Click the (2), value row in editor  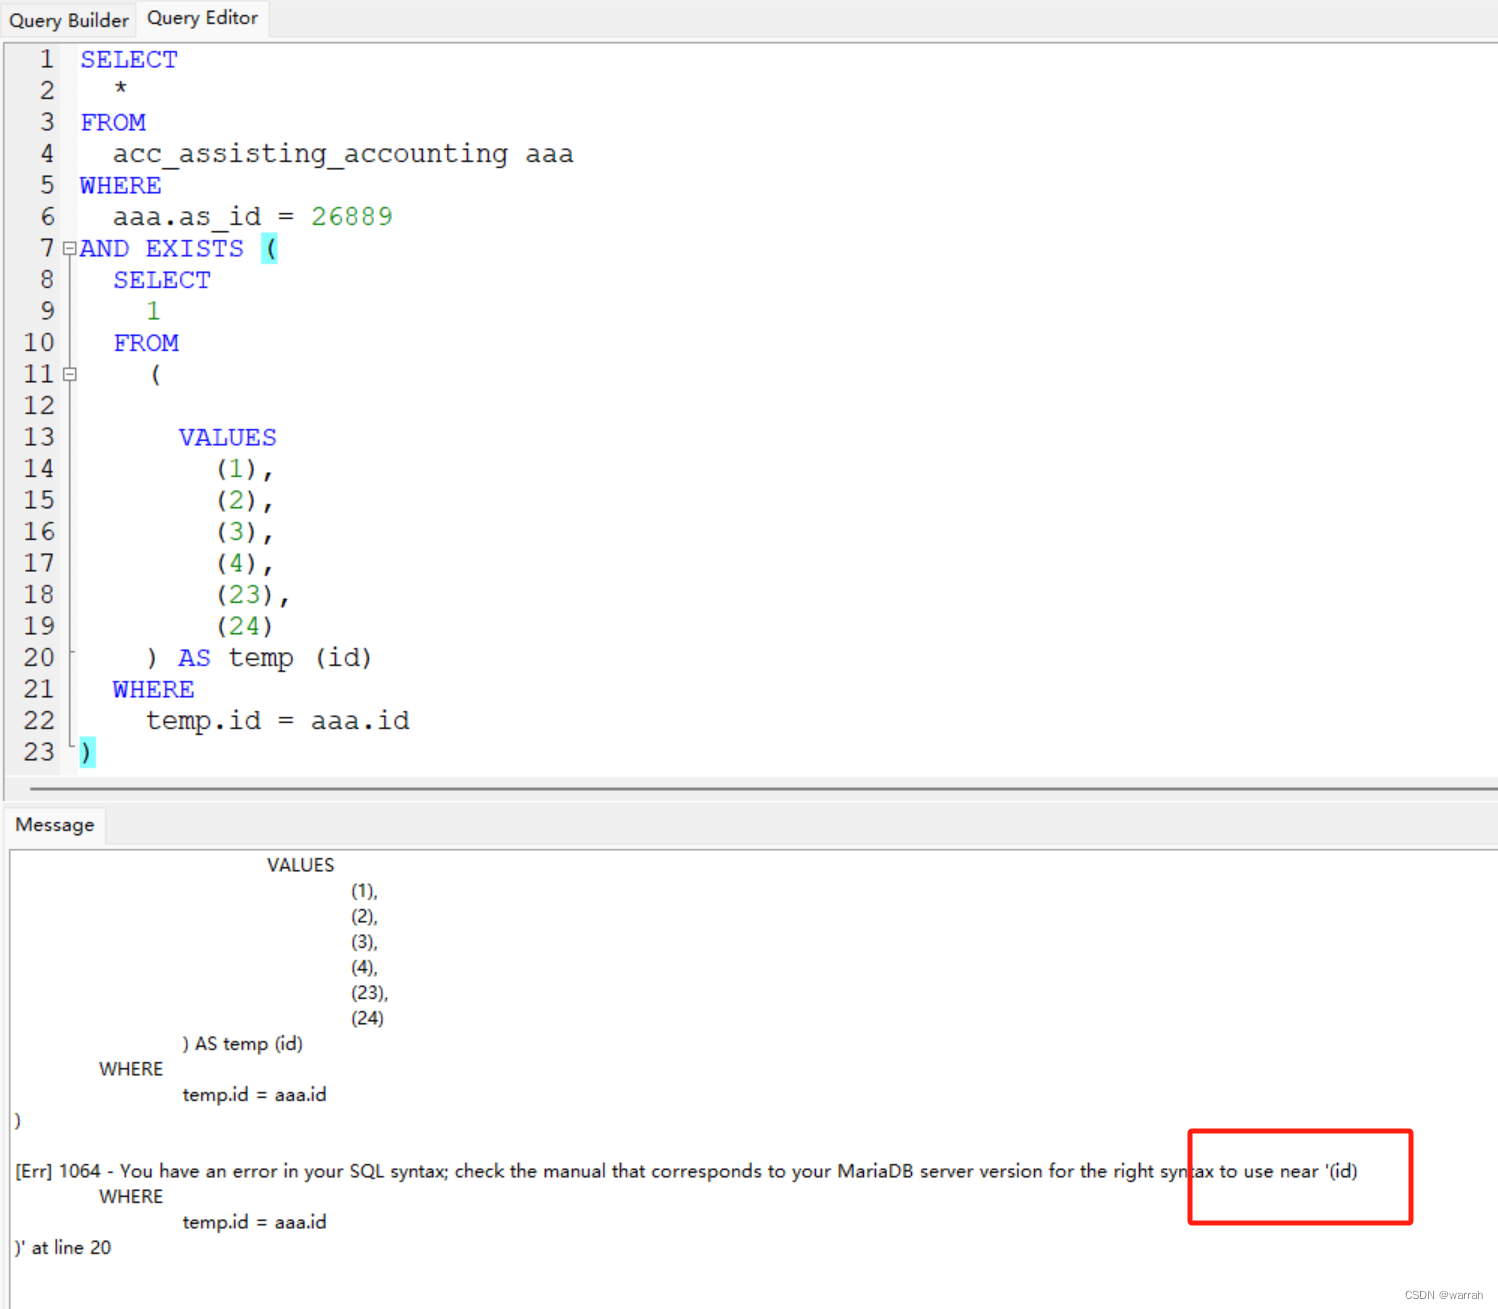coord(244,500)
